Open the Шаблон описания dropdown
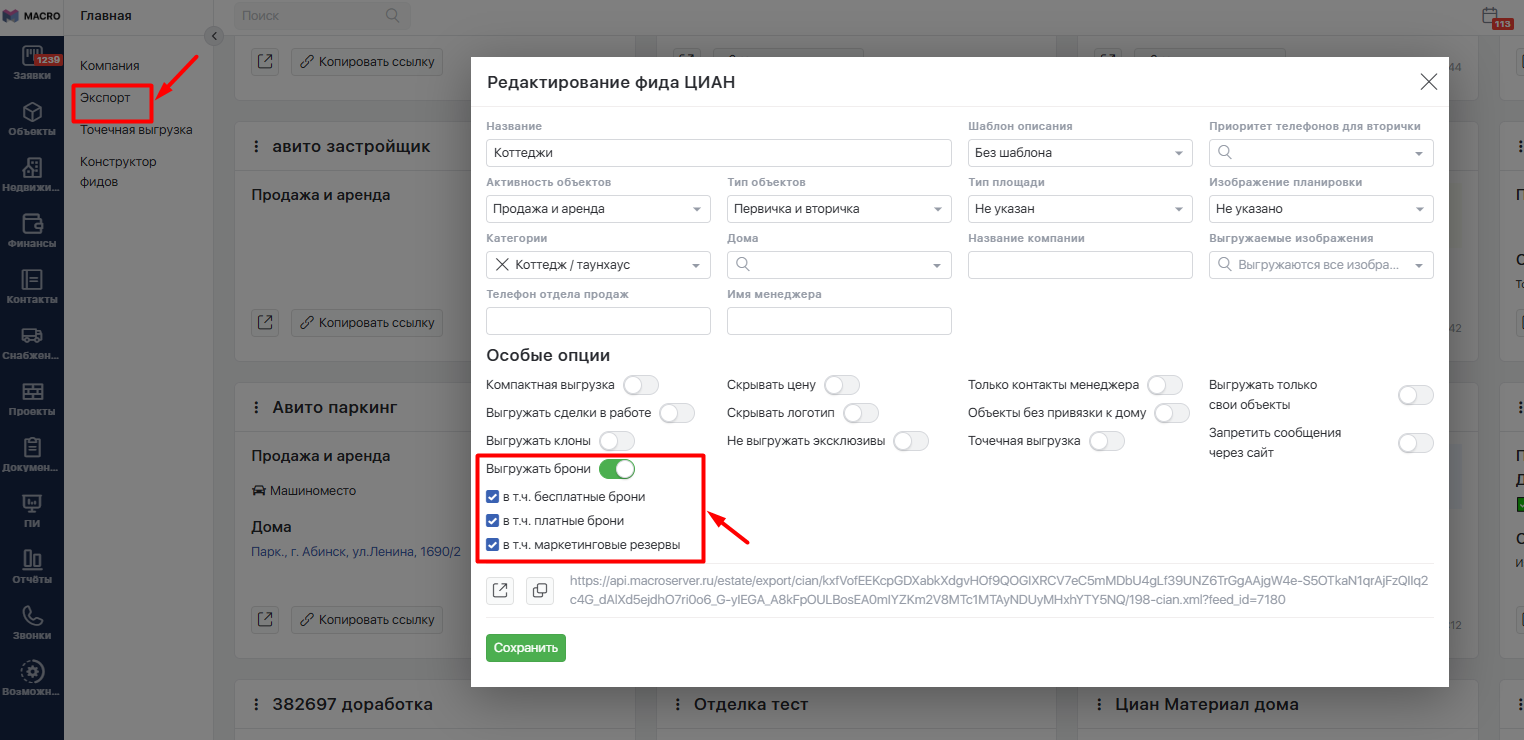Screen dimensions: 1524x740 point(1080,153)
